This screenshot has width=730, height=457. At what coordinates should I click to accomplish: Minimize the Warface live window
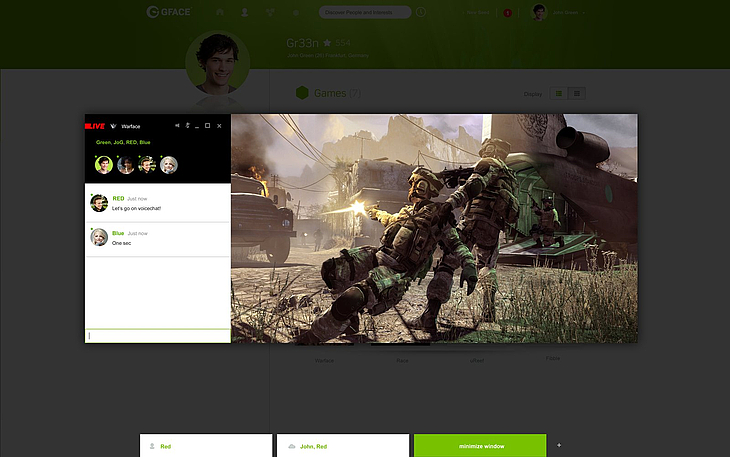[197, 127]
